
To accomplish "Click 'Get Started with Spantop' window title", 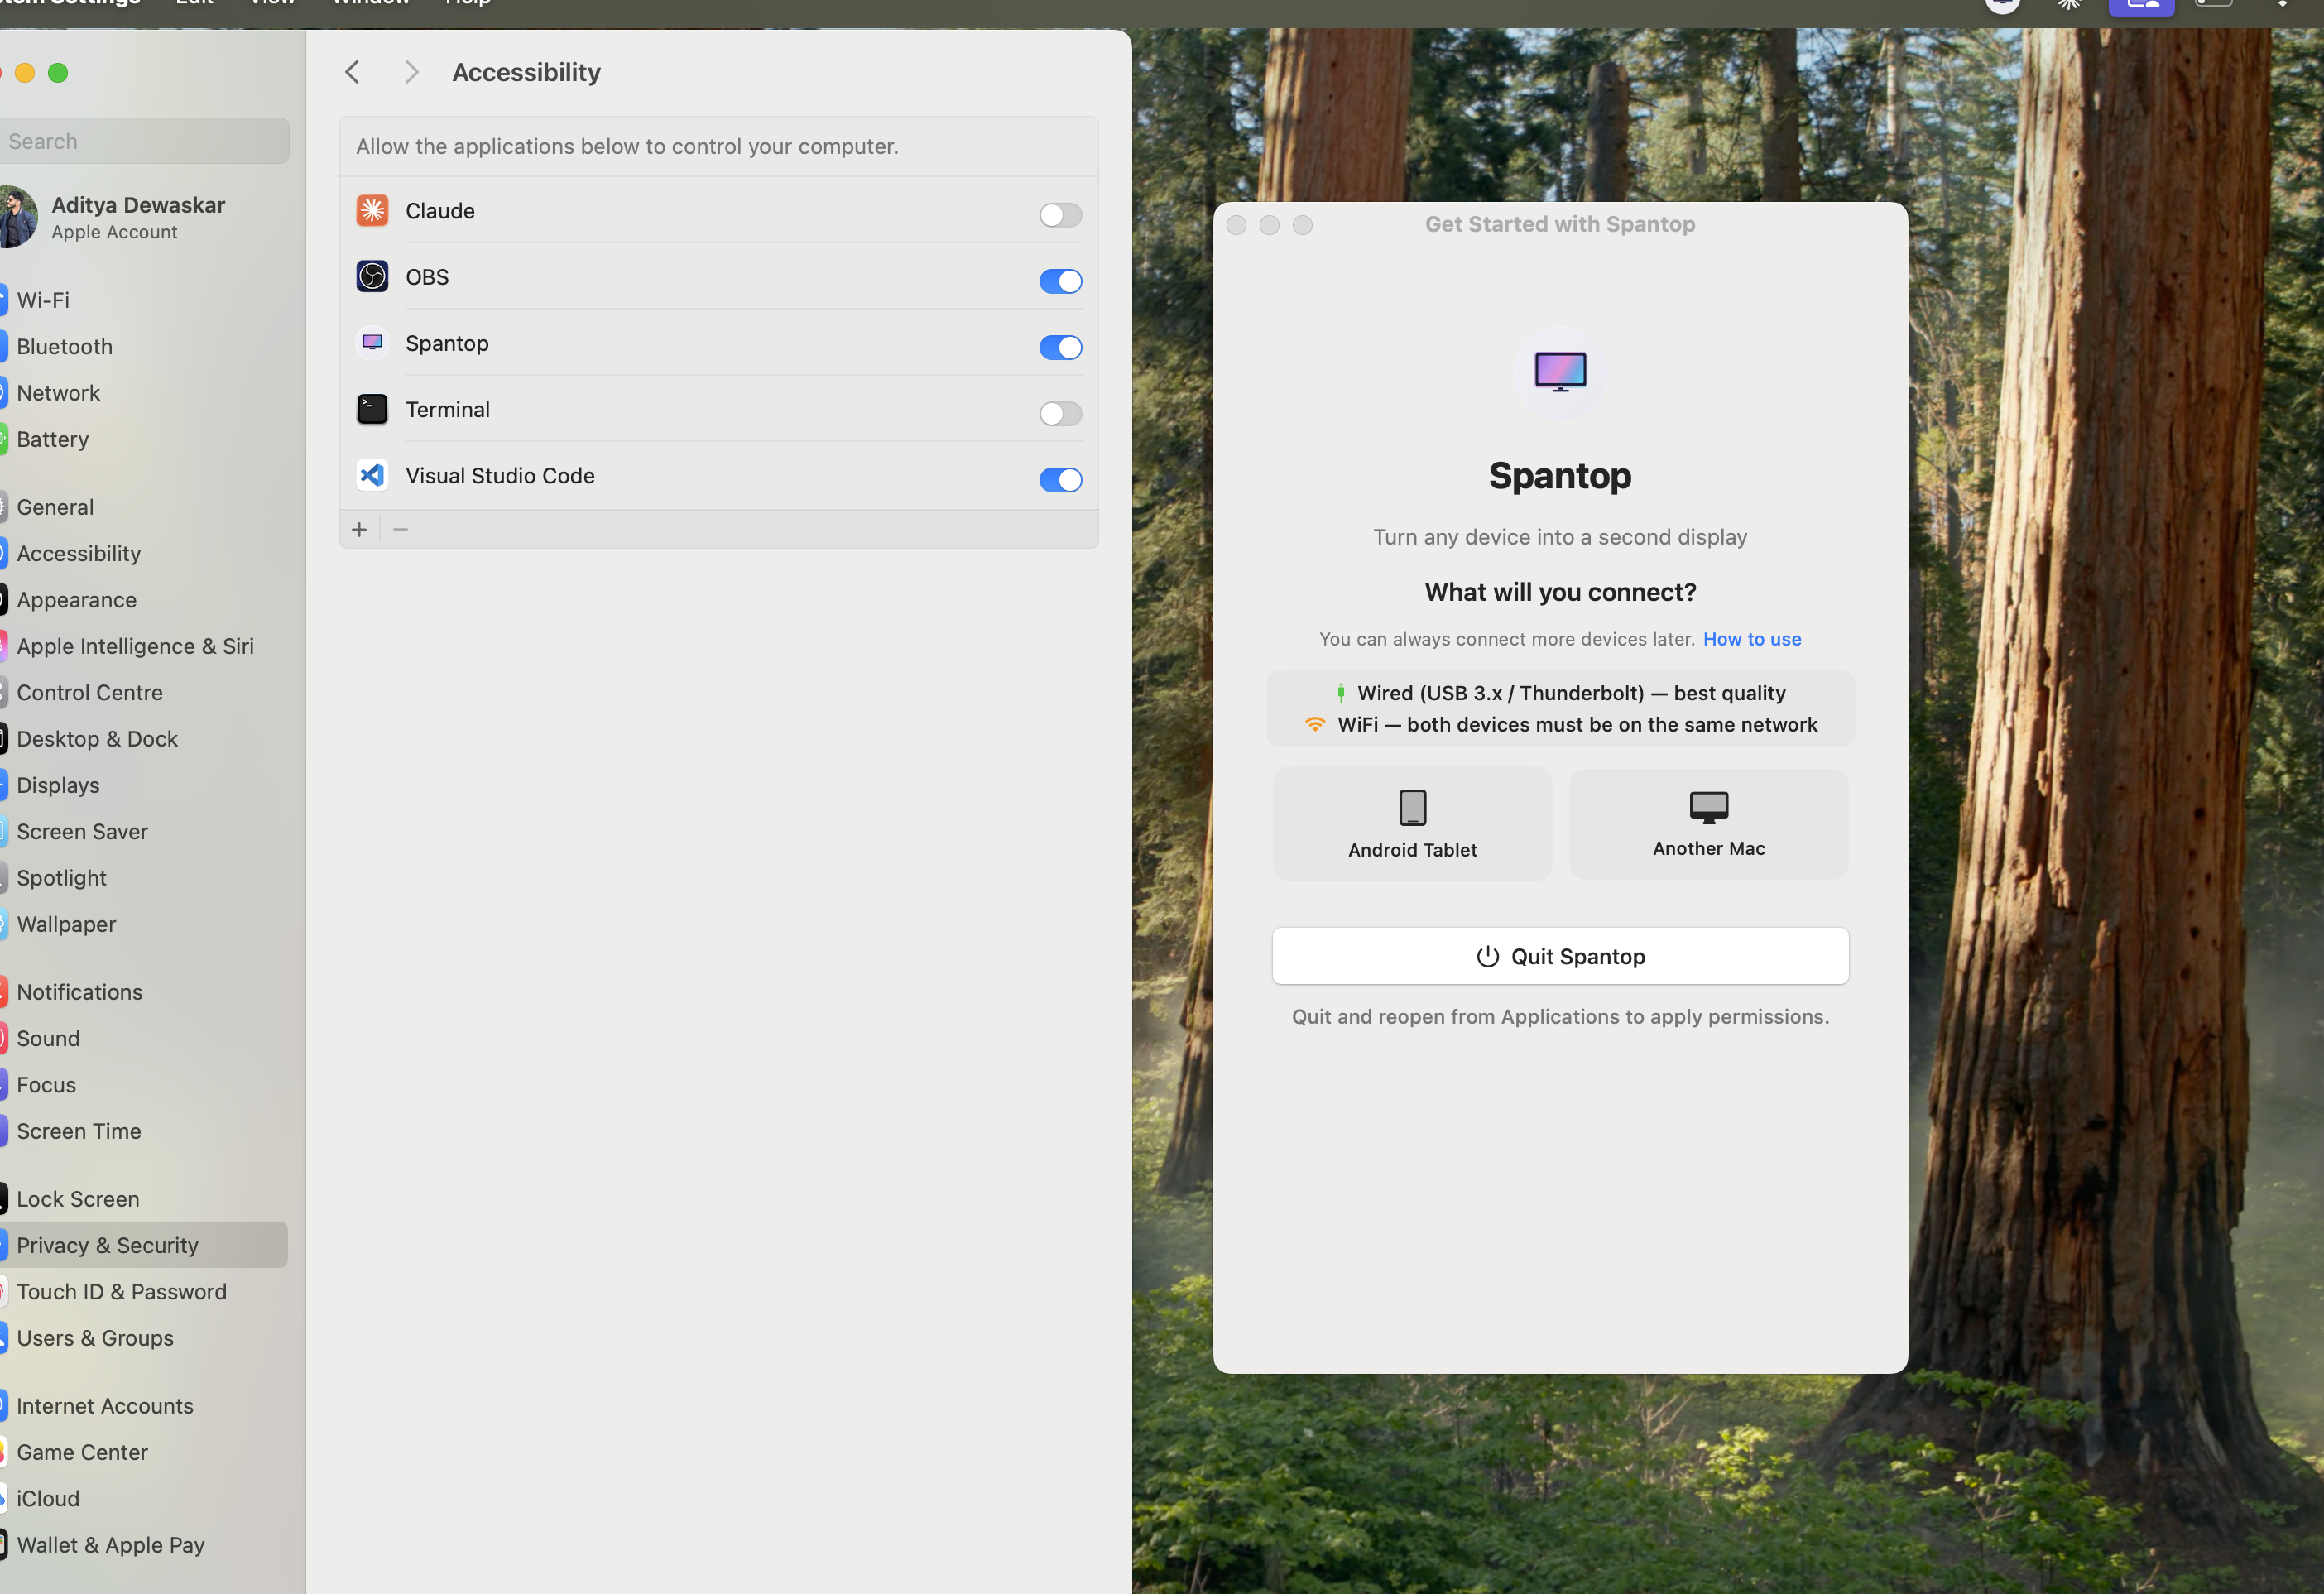I will tap(1560, 224).
